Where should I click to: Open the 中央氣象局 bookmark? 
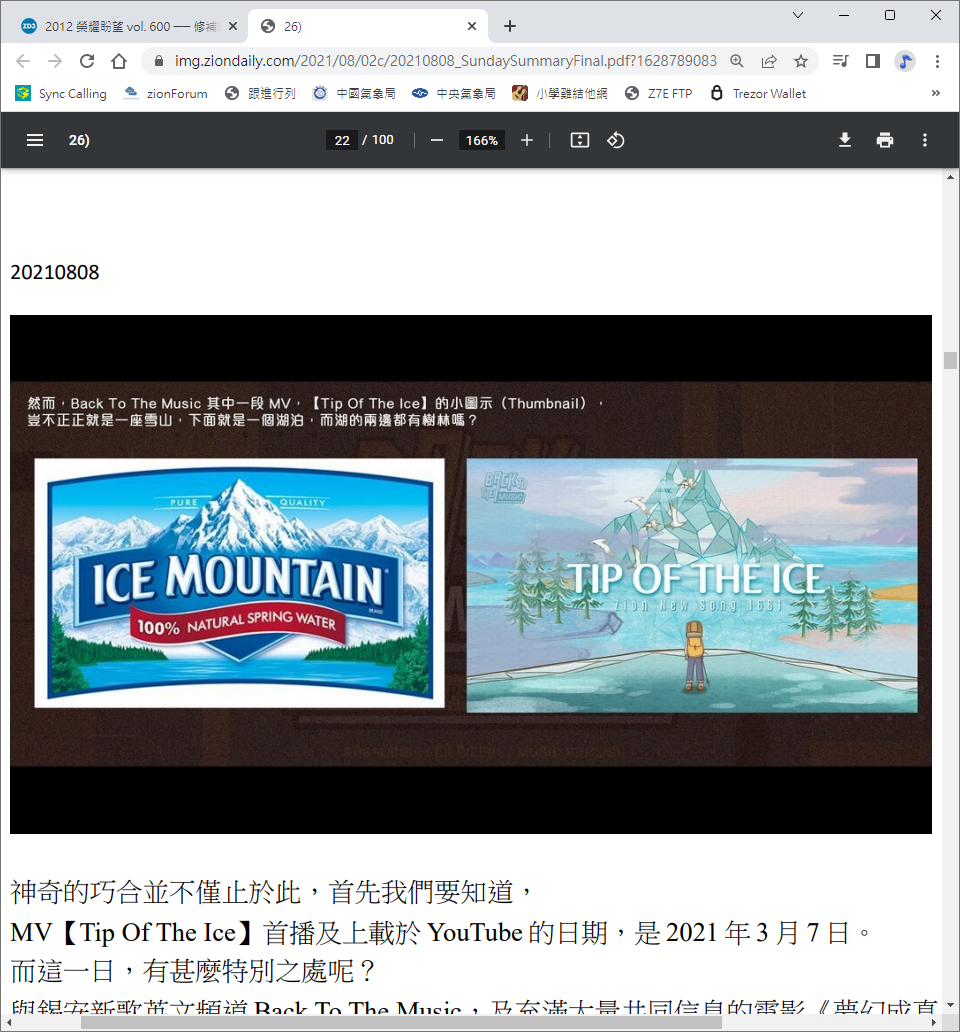point(454,93)
